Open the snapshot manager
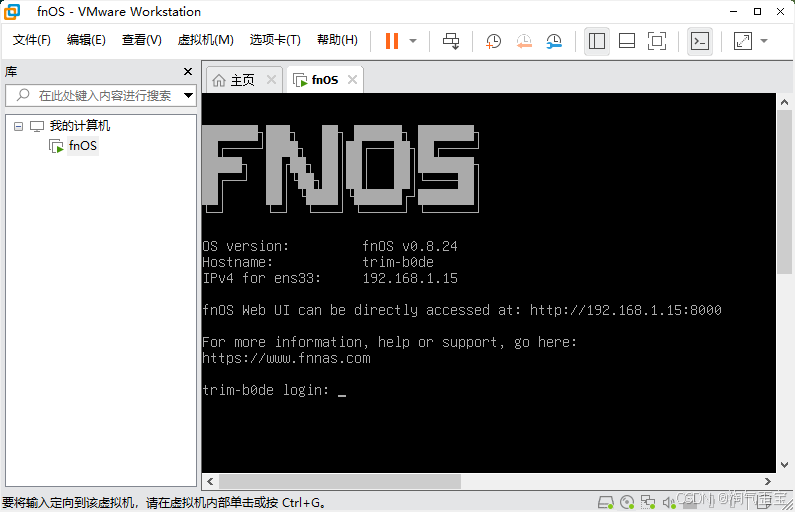The width and height of the screenshot is (795, 512). 554,41
